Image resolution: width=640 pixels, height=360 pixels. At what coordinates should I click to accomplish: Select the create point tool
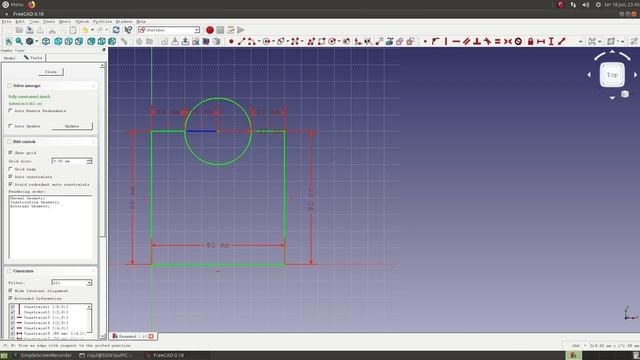231,41
